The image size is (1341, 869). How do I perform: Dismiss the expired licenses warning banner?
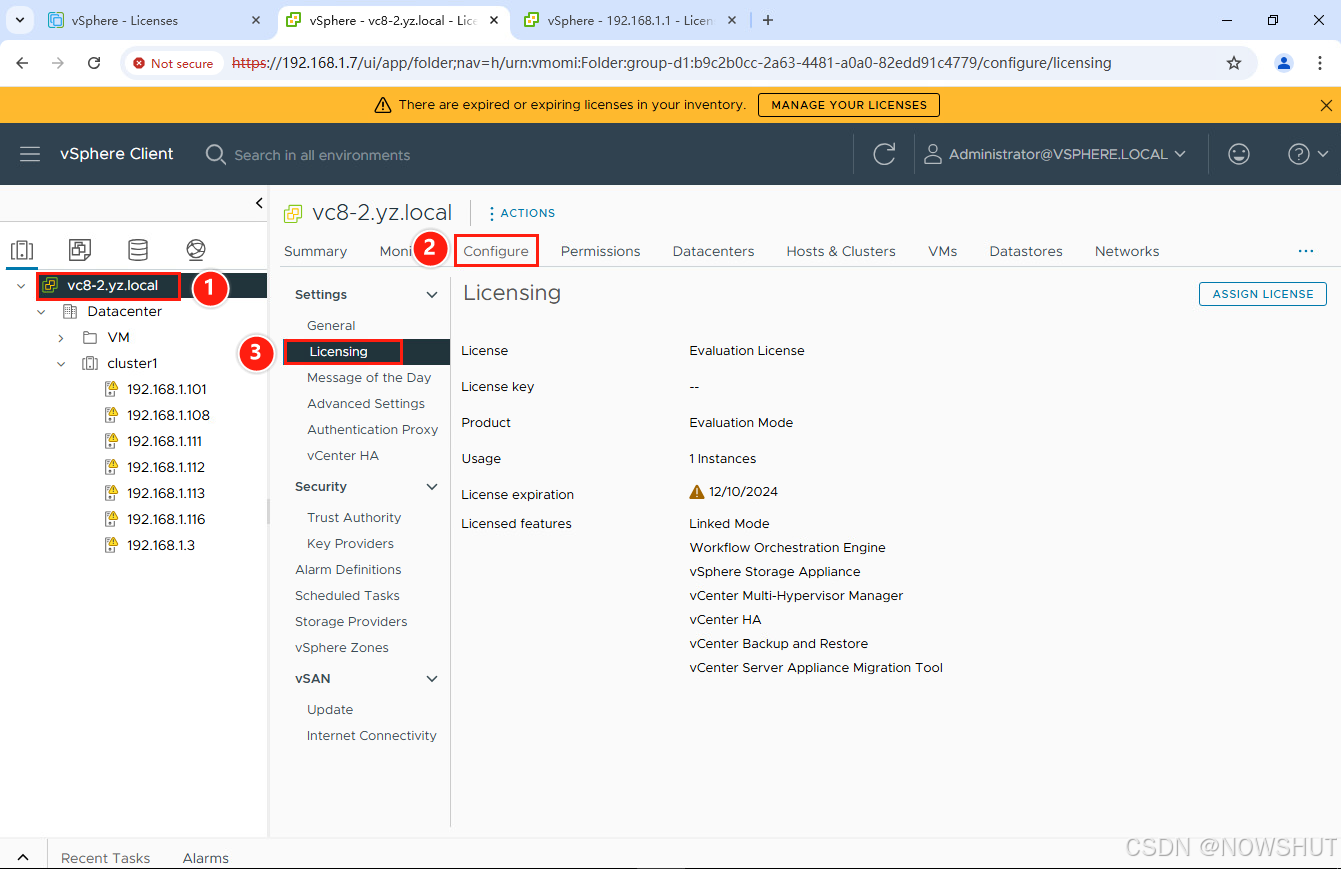1327,105
